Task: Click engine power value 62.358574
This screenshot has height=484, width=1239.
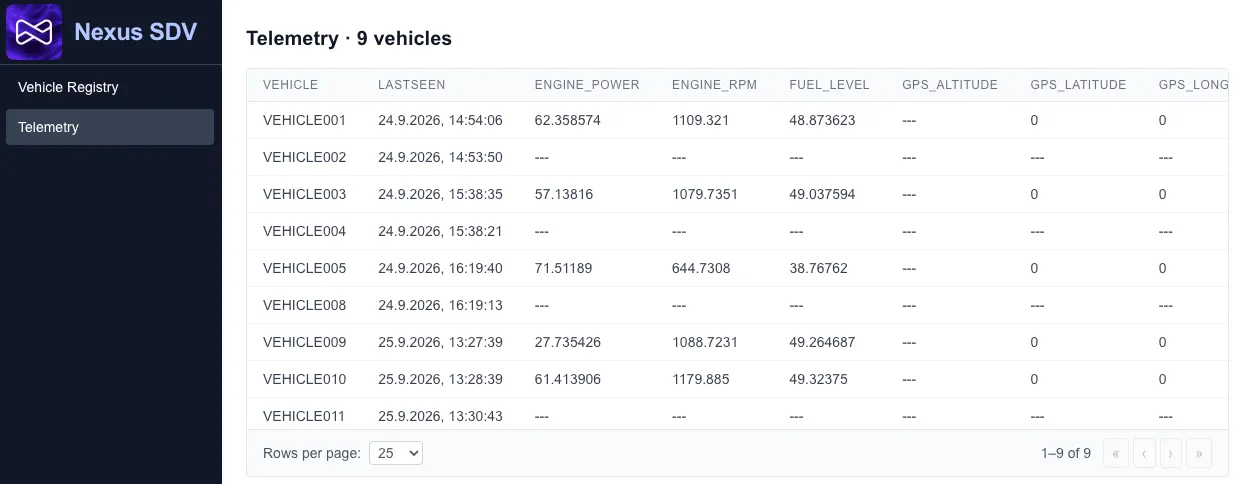Action: (568, 120)
